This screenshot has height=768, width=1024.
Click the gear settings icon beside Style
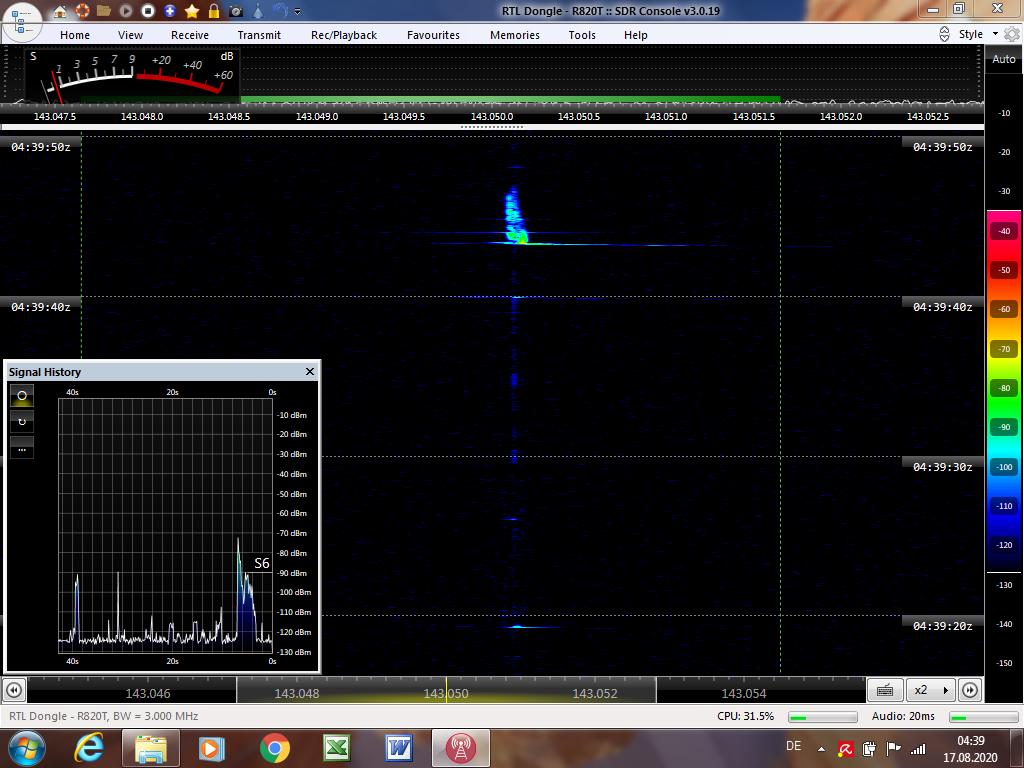[1012, 35]
